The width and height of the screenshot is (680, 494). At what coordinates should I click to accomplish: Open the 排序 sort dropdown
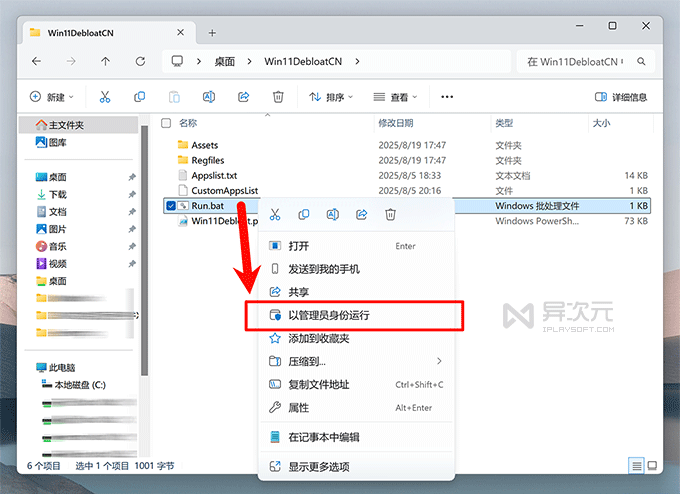click(330, 97)
